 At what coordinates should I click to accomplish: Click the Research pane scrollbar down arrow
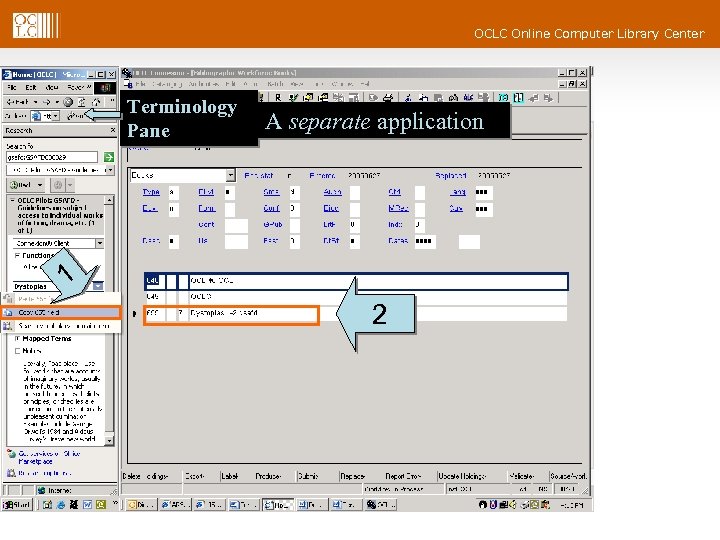[109, 441]
